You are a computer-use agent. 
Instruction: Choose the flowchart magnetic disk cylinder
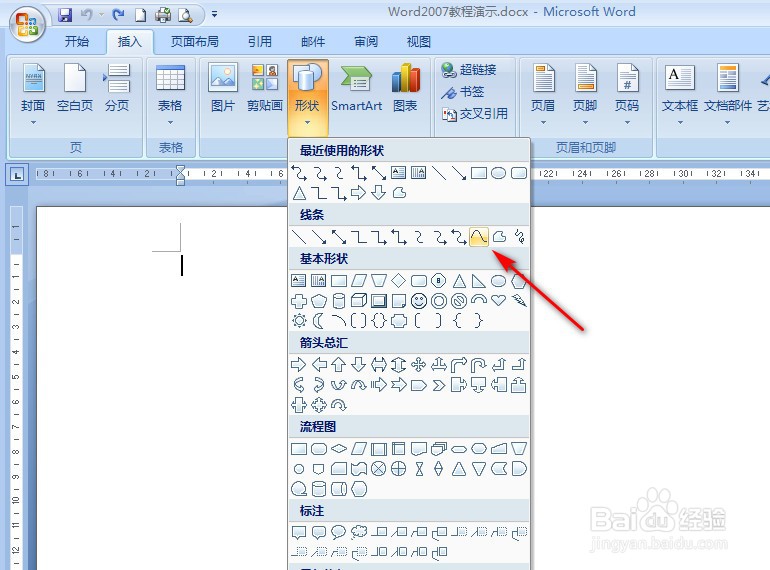coord(319,489)
